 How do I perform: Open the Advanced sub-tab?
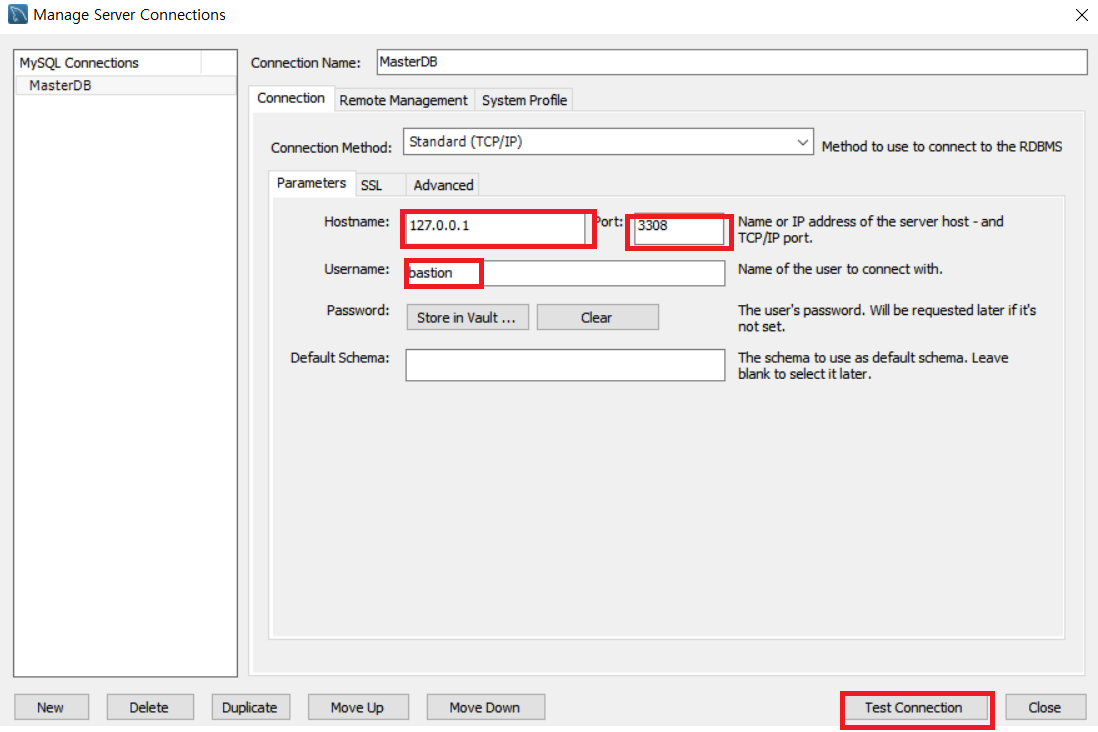443,186
